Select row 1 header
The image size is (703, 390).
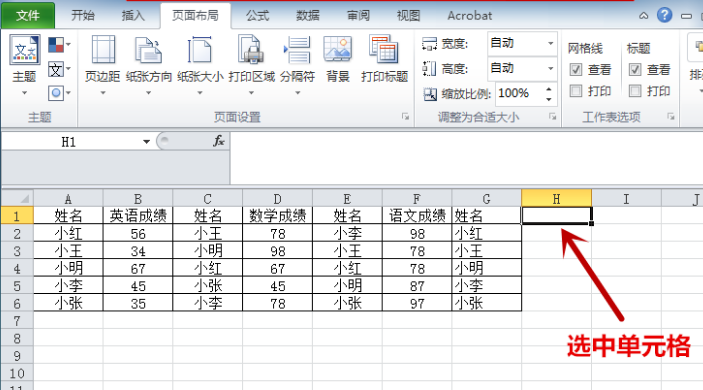coord(17,216)
